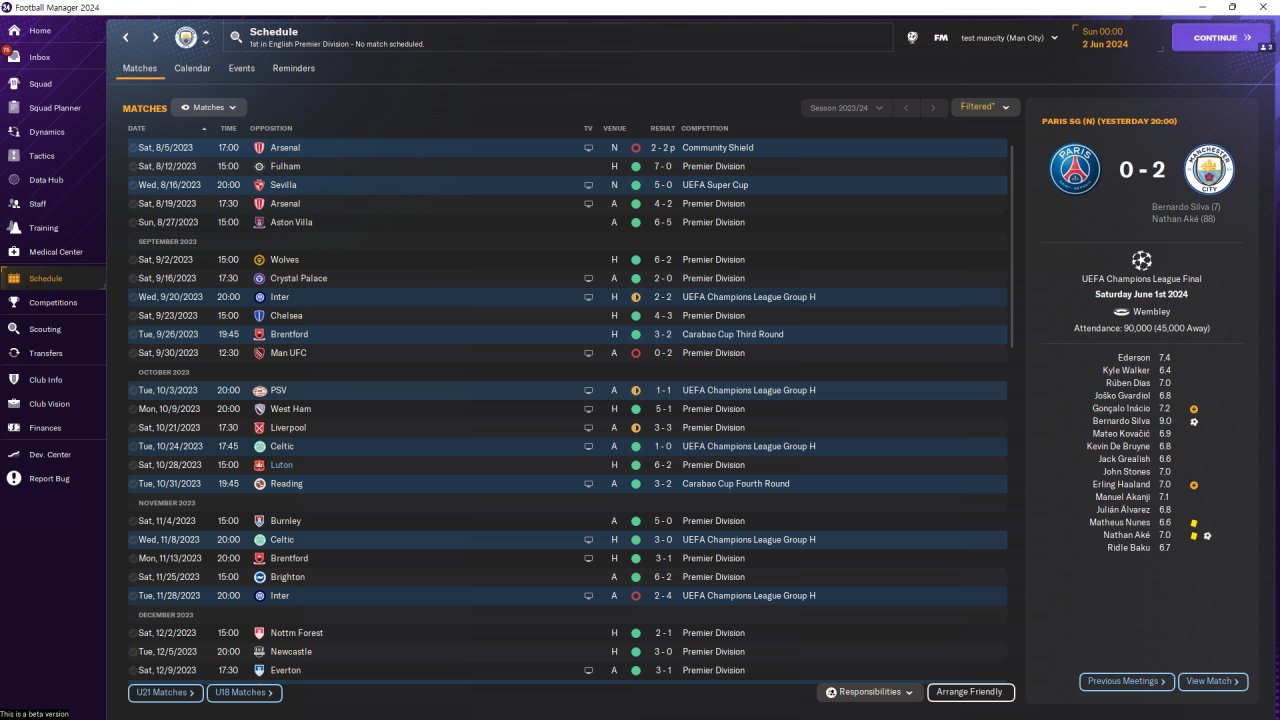
Task: Click the Competition column header
Action: (x=705, y=129)
